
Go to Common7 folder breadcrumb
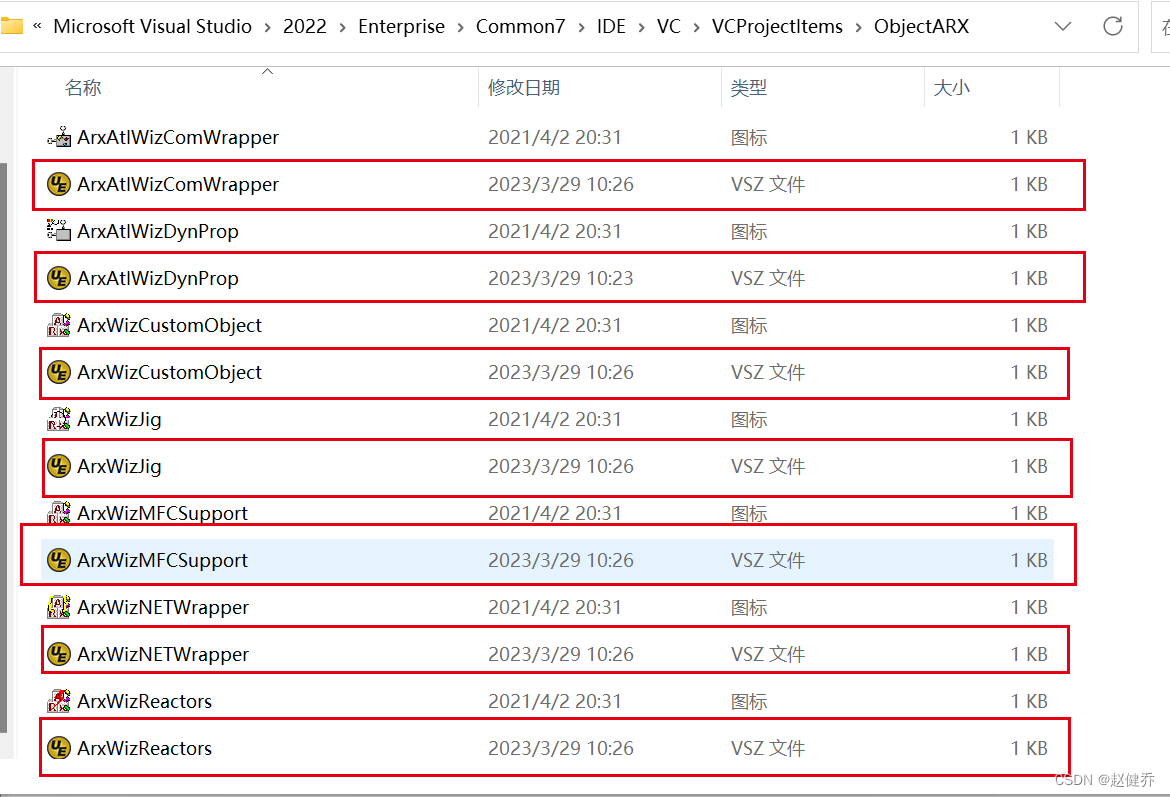tap(521, 26)
